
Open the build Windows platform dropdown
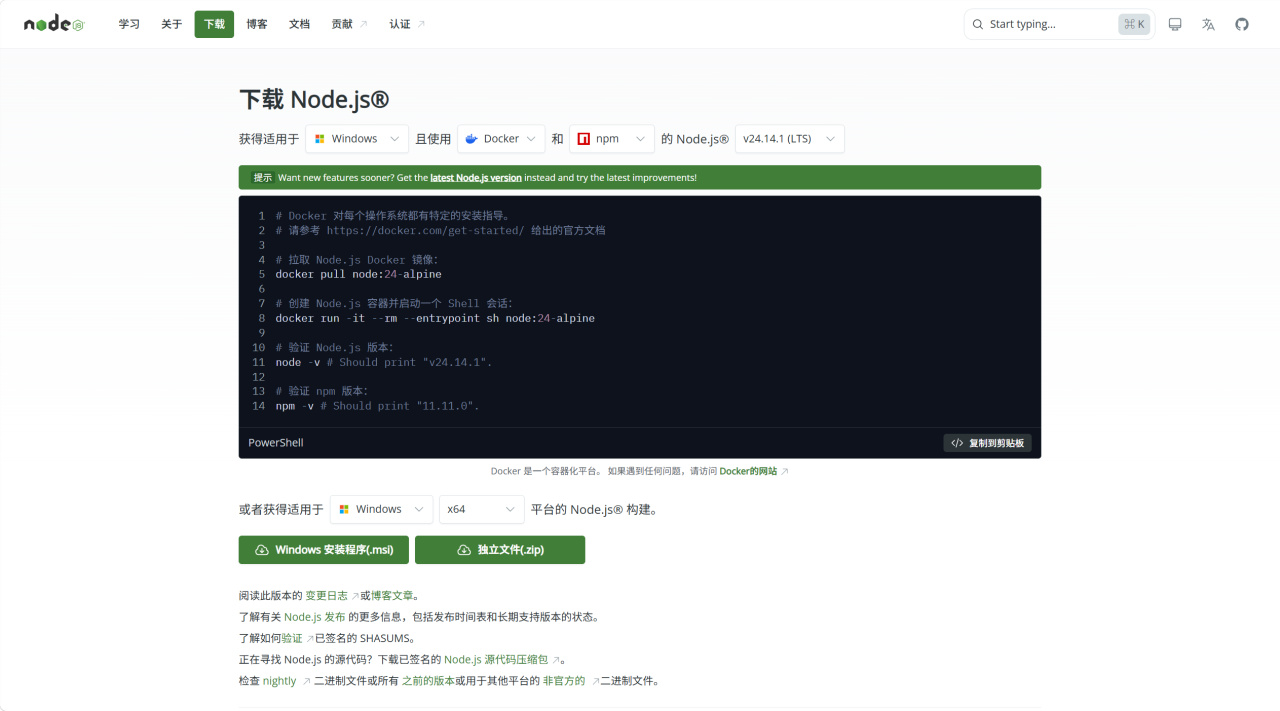381,509
